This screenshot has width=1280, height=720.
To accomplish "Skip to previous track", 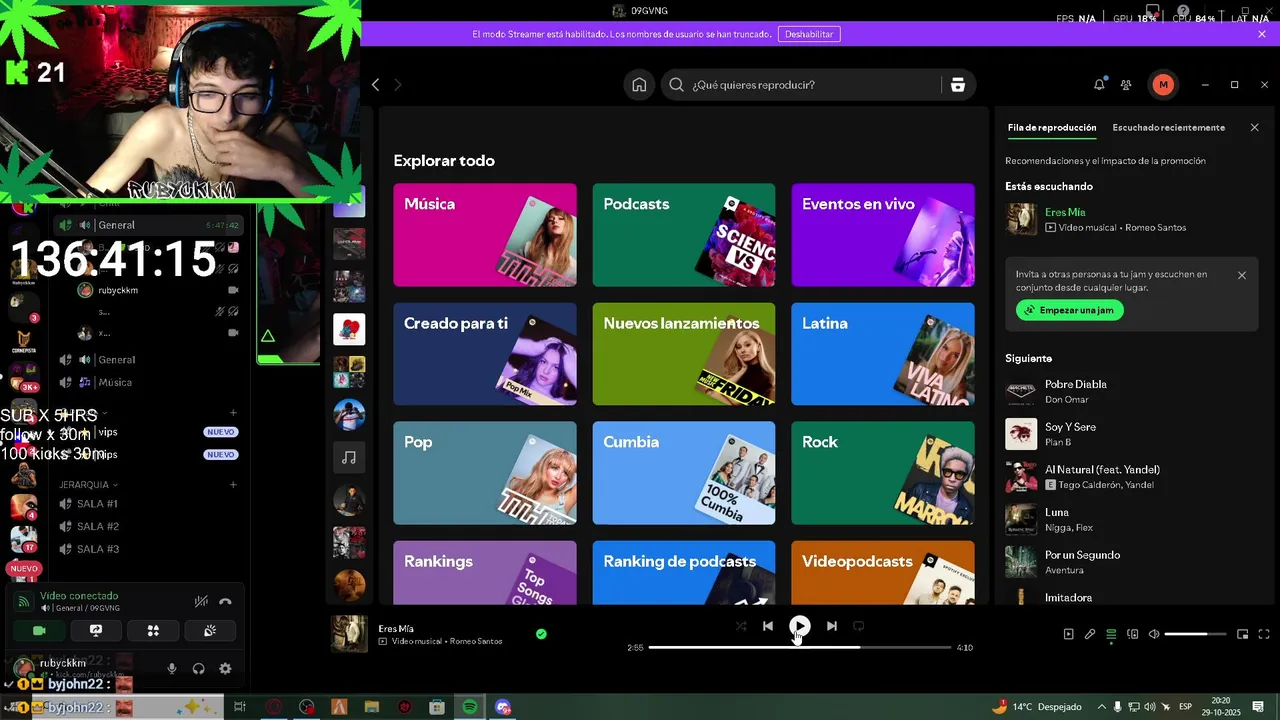I will coord(768,626).
